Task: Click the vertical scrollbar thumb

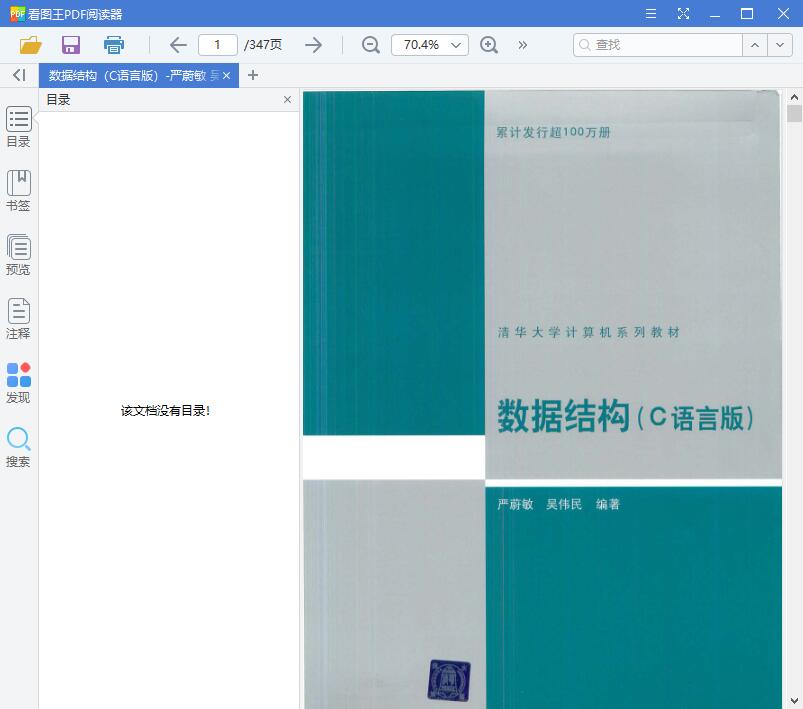Action: point(794,113)
